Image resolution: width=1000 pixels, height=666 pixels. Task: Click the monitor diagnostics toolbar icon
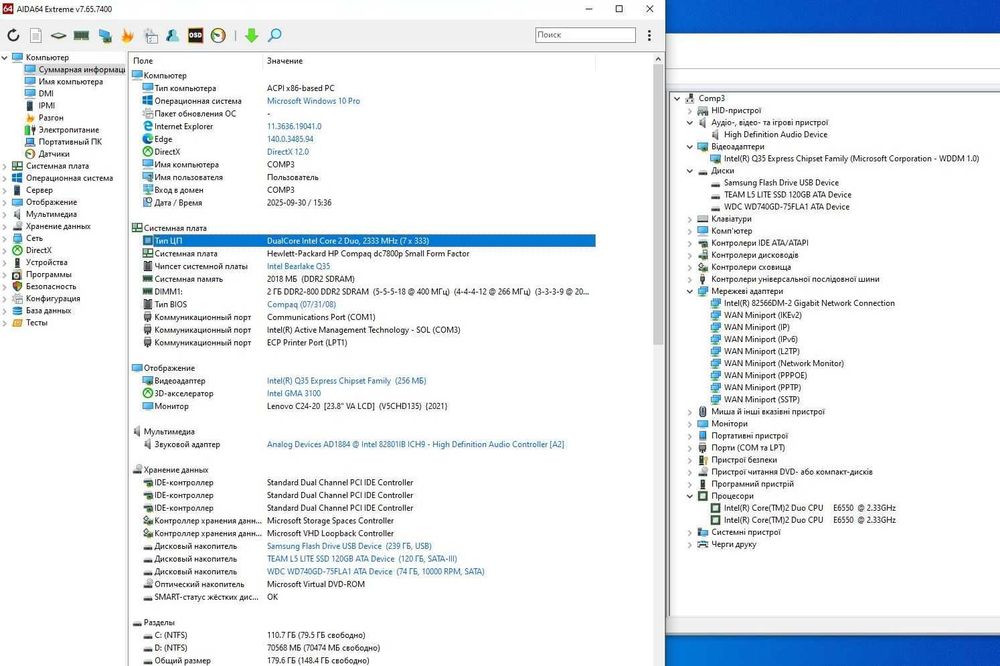click(105, 36)
